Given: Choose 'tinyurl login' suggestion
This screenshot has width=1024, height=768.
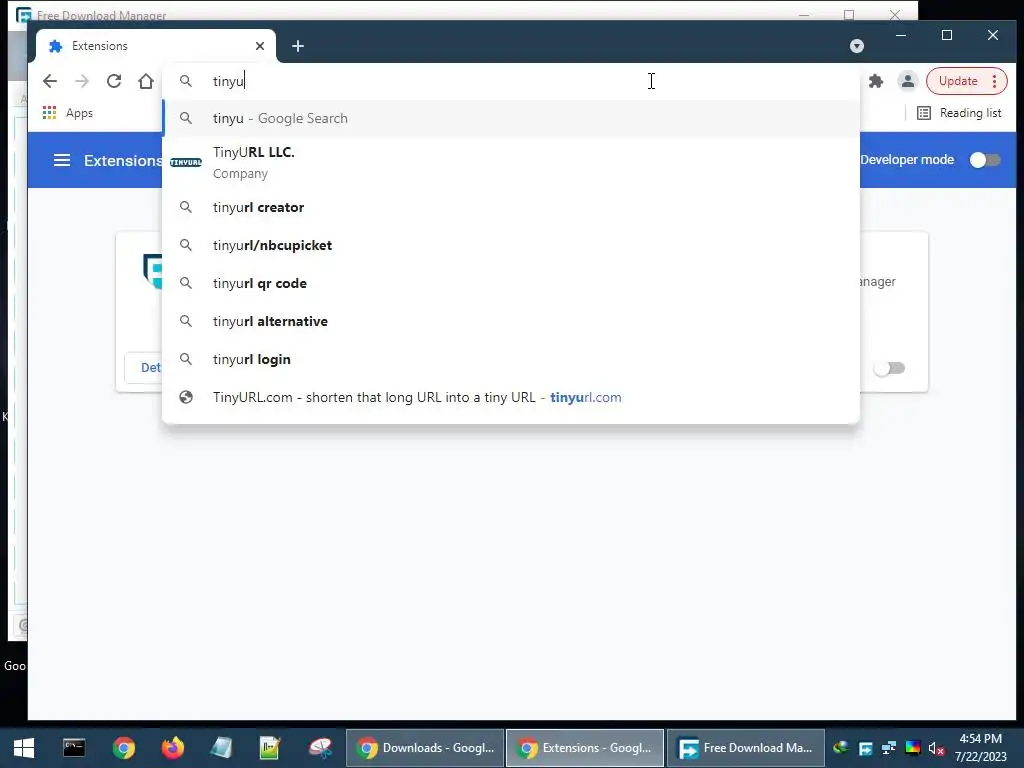Looking at the screenshot, I should pyautogui.click(x=511, y=359).
